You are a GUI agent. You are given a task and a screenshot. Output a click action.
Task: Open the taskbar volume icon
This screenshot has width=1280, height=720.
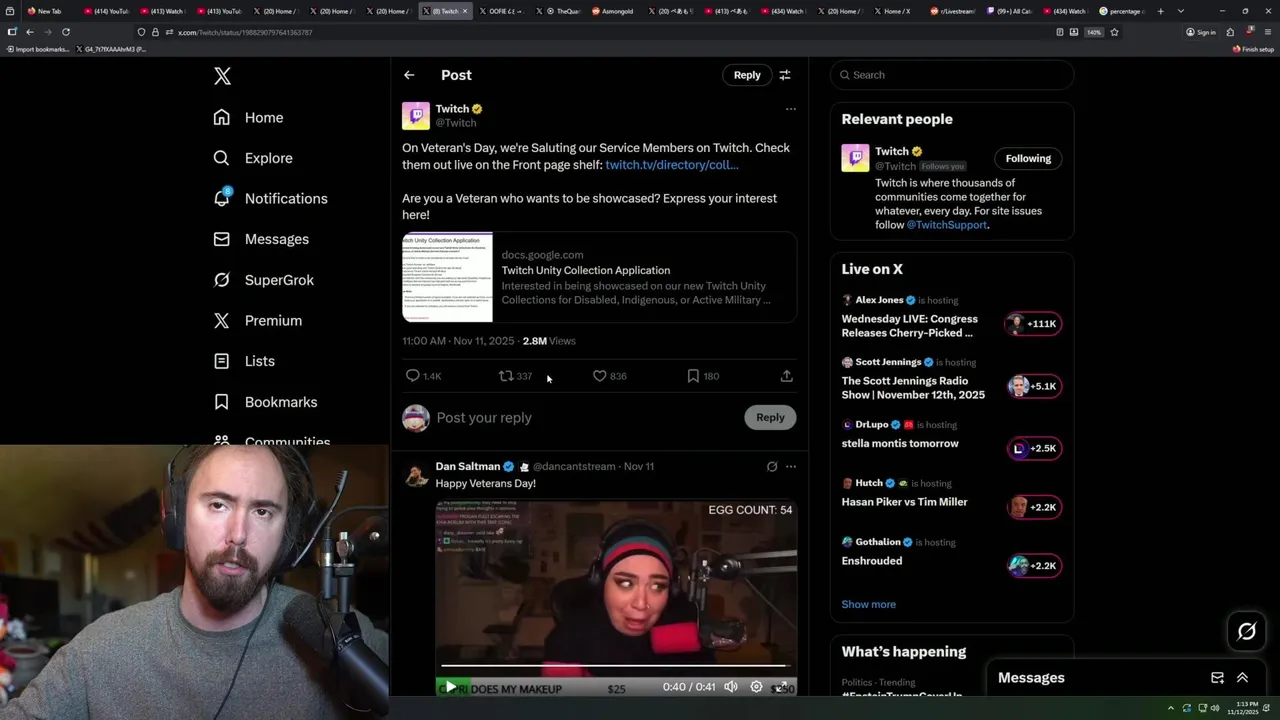1215,708
